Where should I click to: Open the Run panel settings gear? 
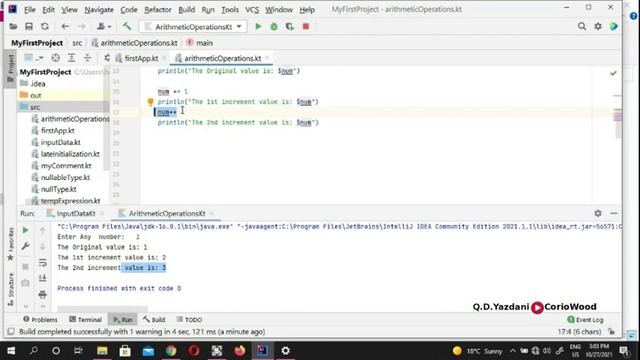(598, 213)
